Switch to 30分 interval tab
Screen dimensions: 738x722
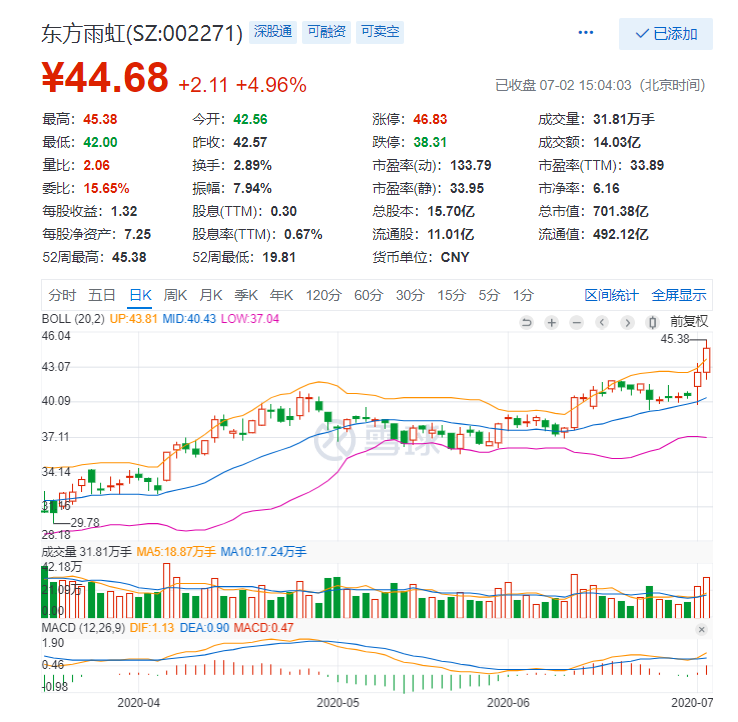410,295
